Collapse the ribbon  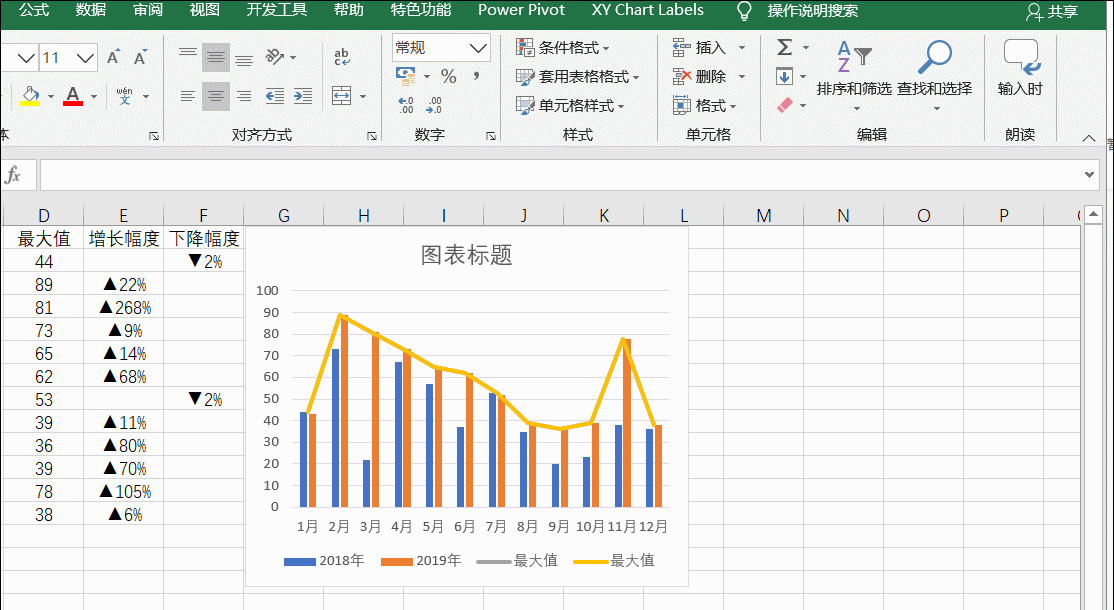pos(1088,138)
